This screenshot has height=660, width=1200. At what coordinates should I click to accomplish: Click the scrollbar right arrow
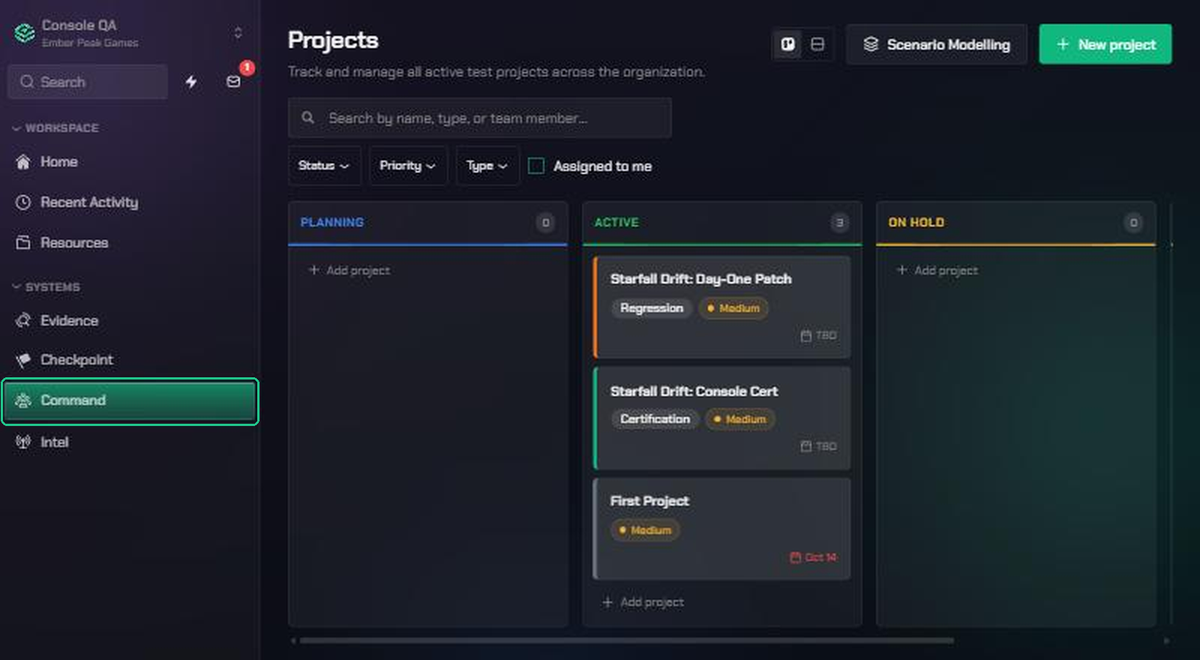1166,640
